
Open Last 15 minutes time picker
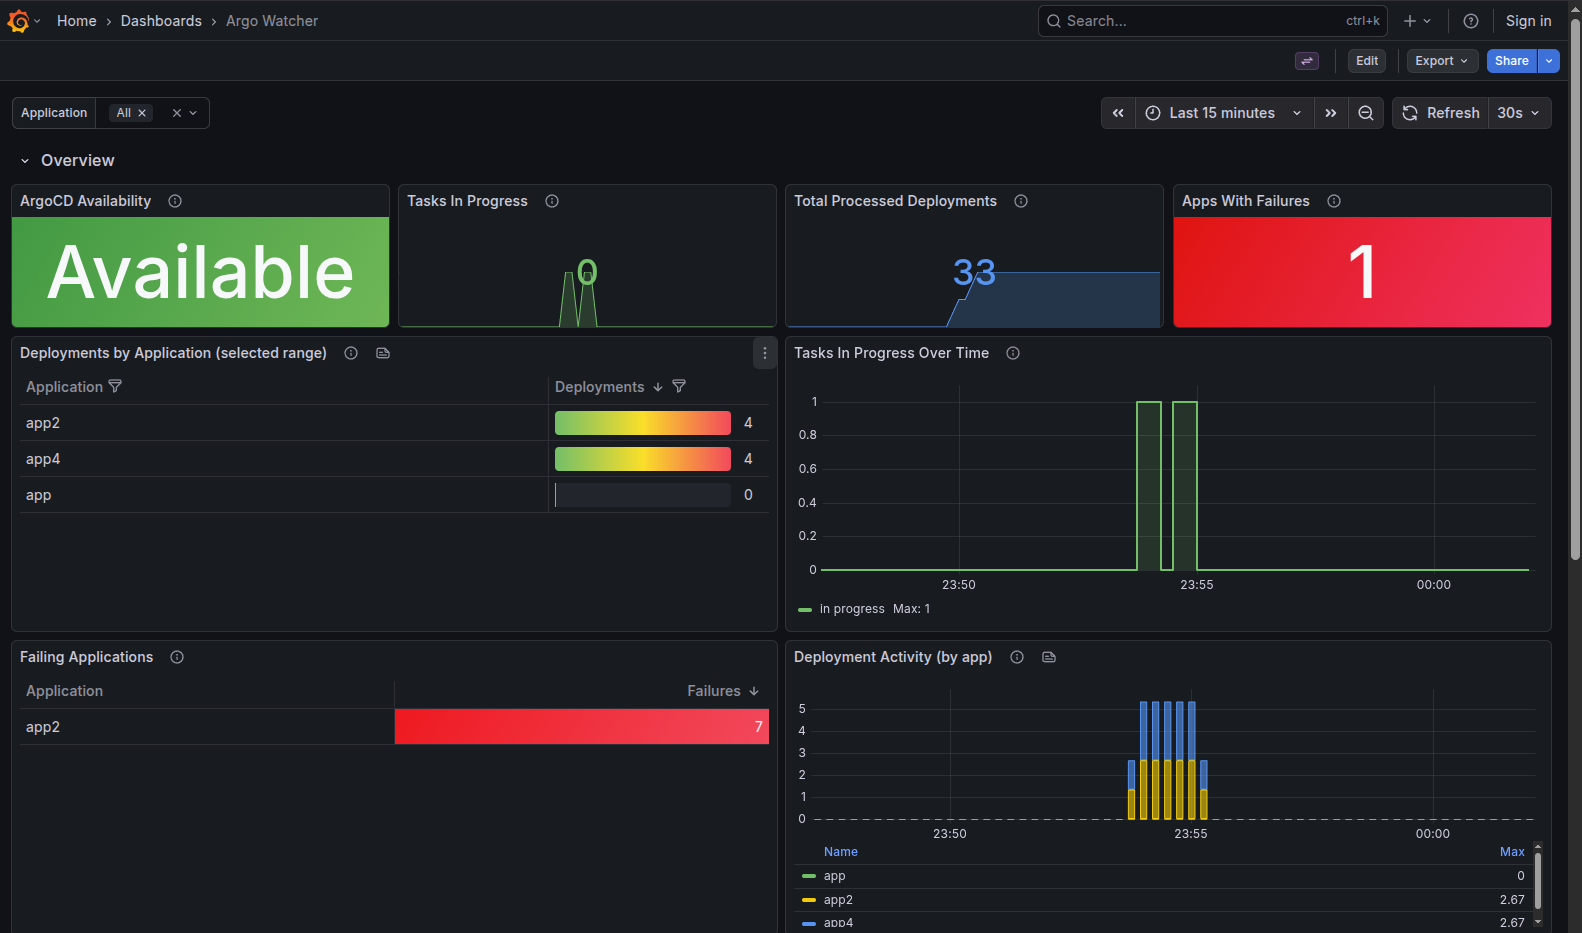(x=1224, y=113)
